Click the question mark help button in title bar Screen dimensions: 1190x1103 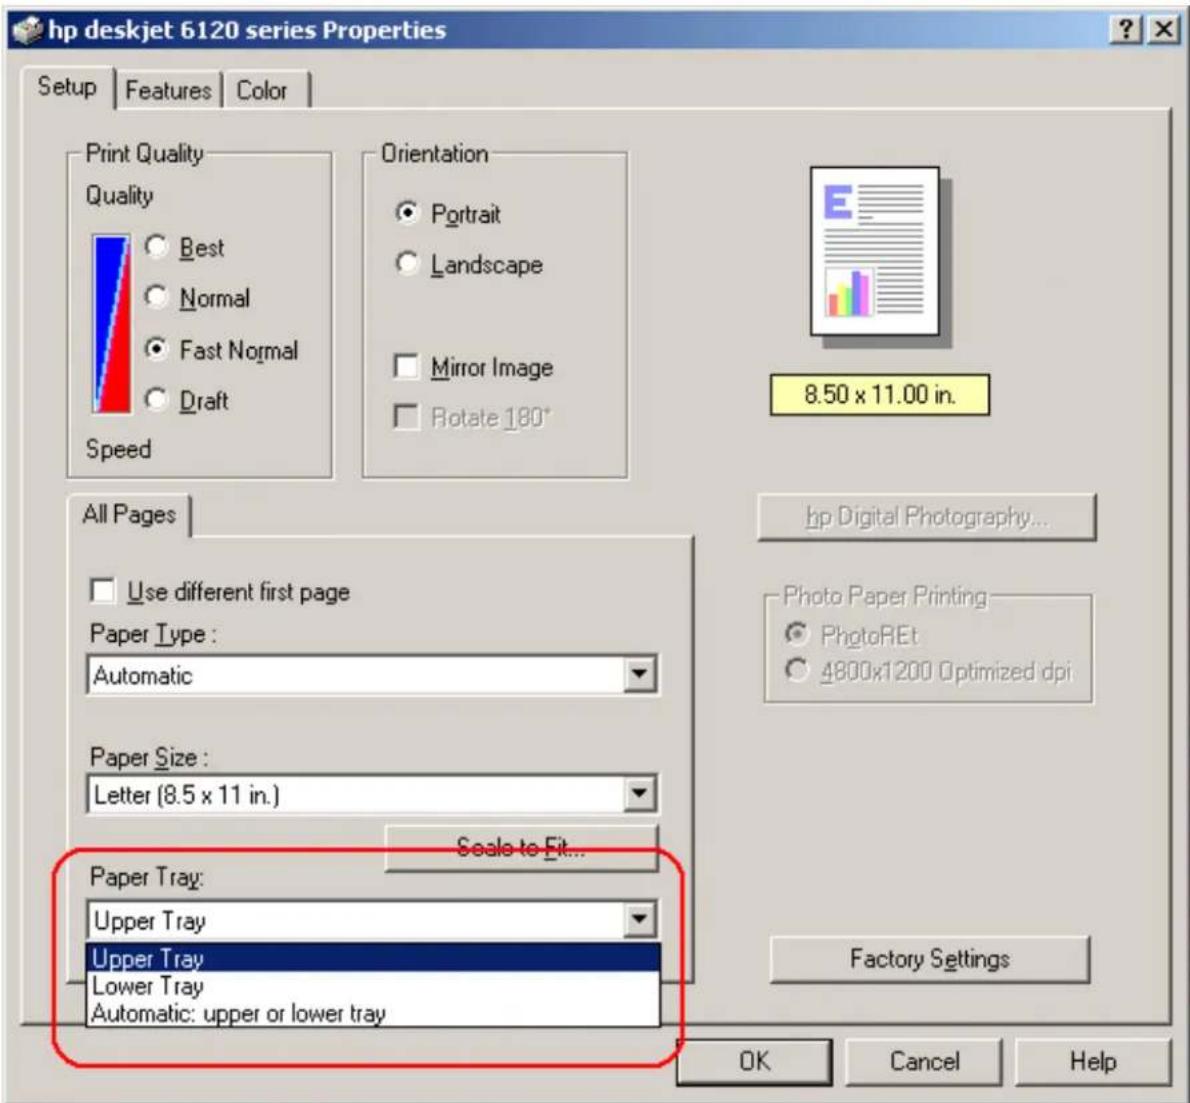coord(1127,30)
